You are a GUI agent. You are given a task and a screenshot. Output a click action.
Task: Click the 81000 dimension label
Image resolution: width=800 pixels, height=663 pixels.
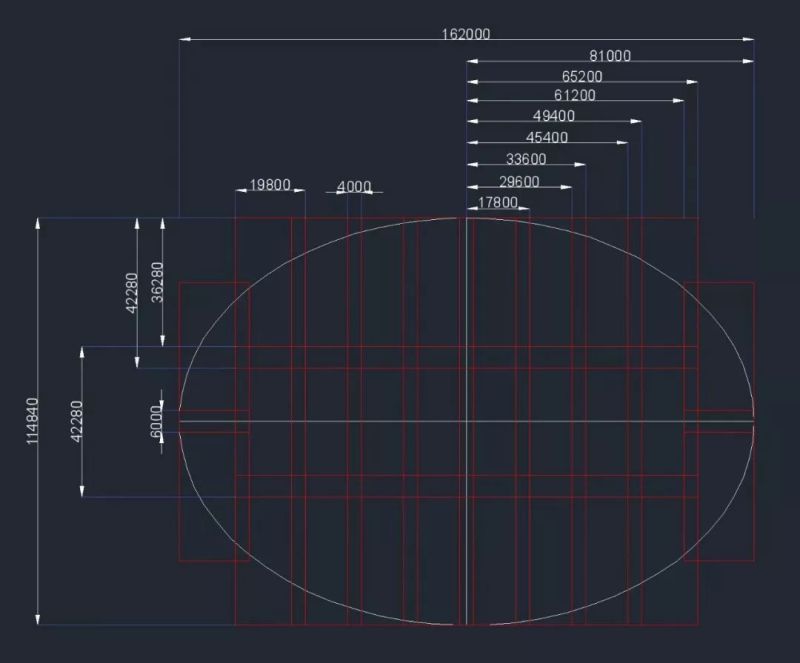click(x=610, y=57)
